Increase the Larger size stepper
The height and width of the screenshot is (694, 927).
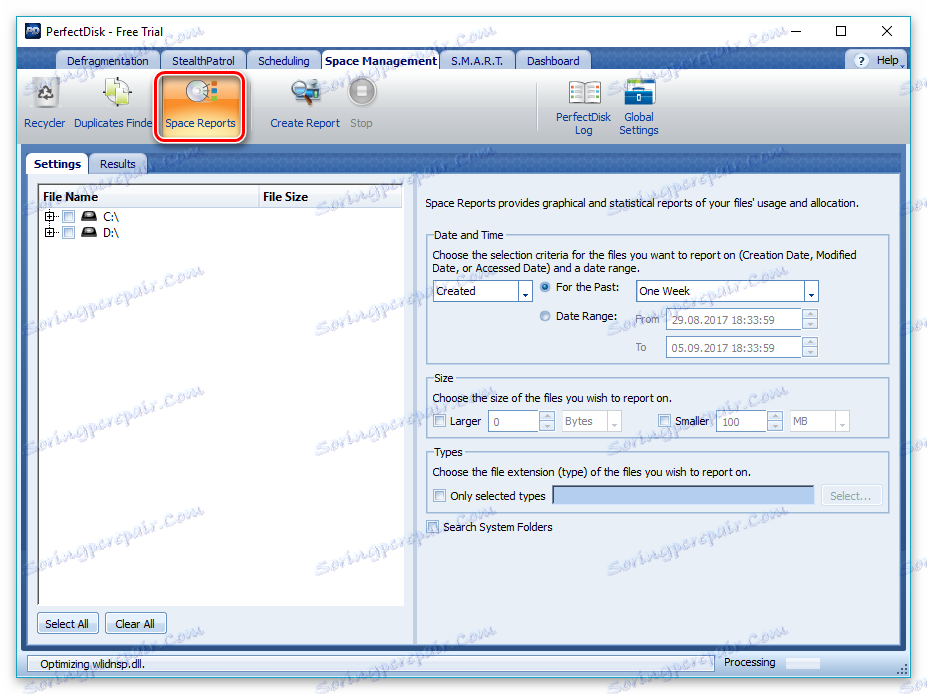(x=547, y=417)
